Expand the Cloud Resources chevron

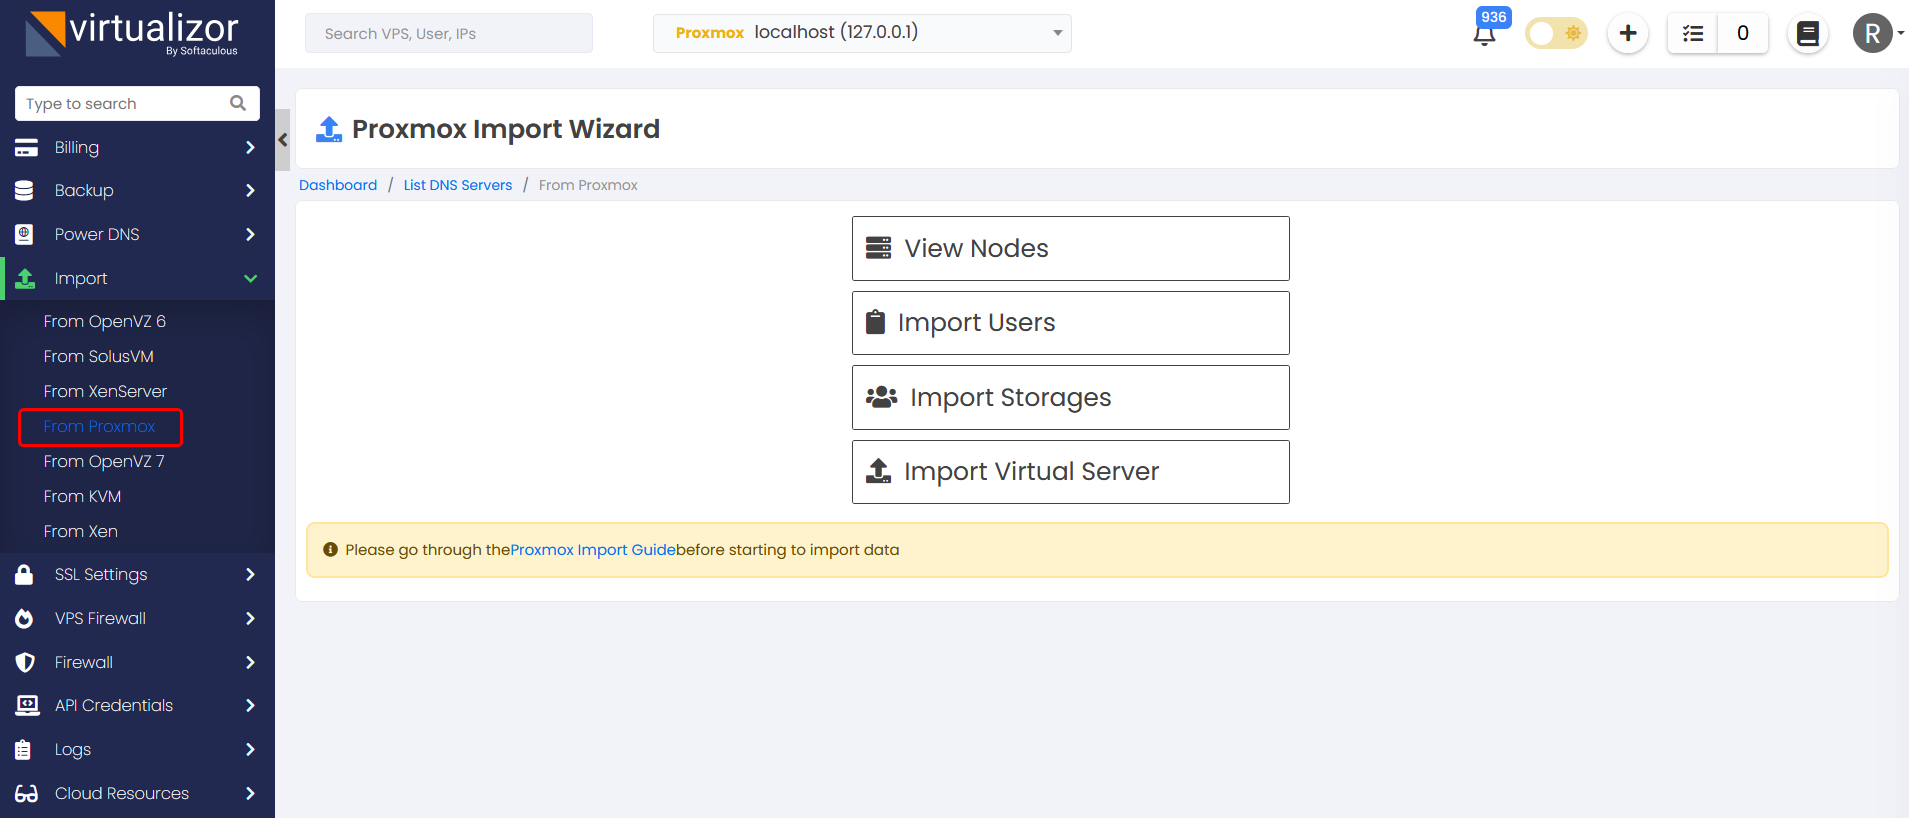point(250,793)
